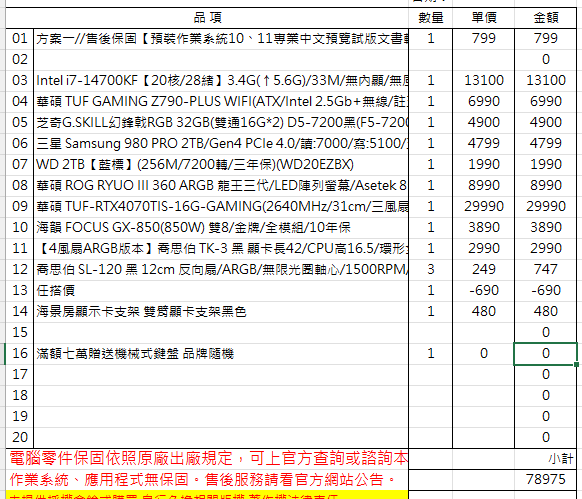Viewport: 582px width, 499px height.
Task: Select the ROG RYUO III 360 ARGB cell
Action: tap(221, 185)
